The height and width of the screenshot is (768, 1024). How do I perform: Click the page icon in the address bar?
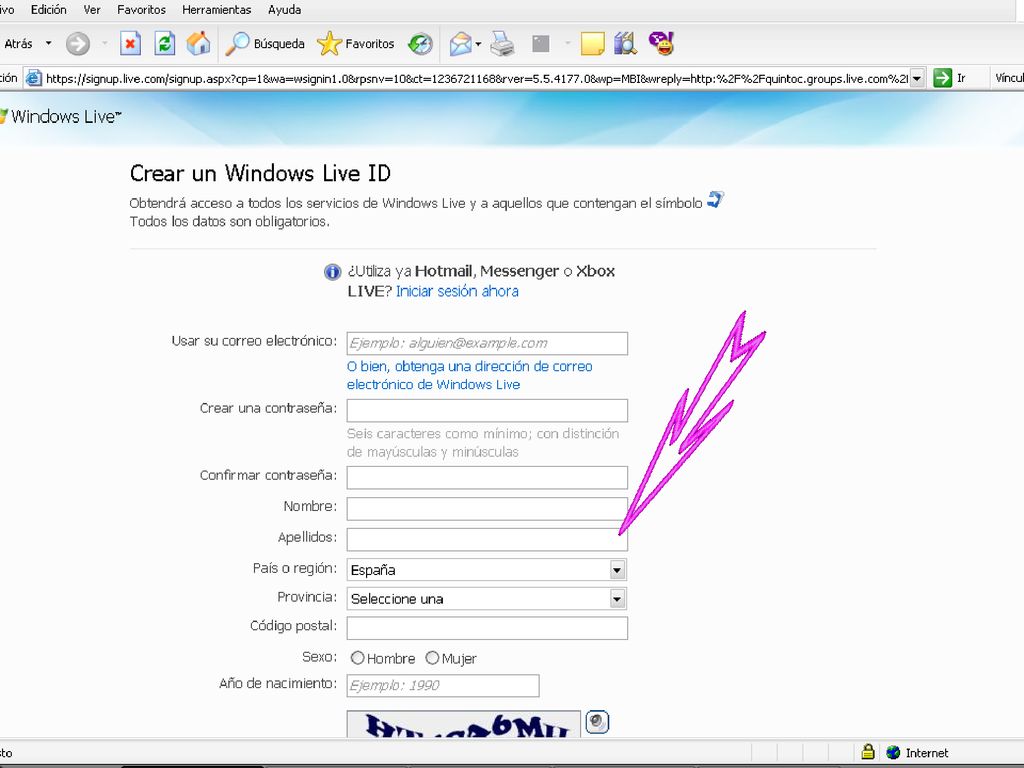[33, 78]
